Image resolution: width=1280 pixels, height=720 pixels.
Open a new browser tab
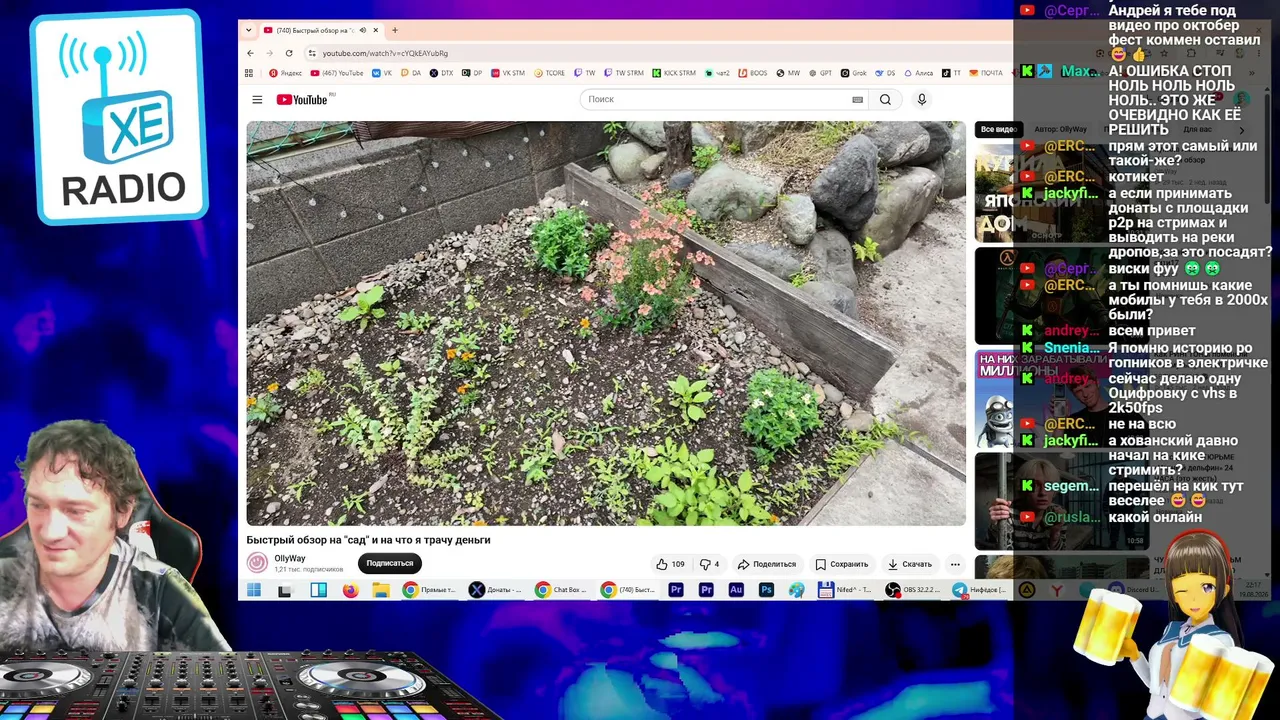point(394,30)
